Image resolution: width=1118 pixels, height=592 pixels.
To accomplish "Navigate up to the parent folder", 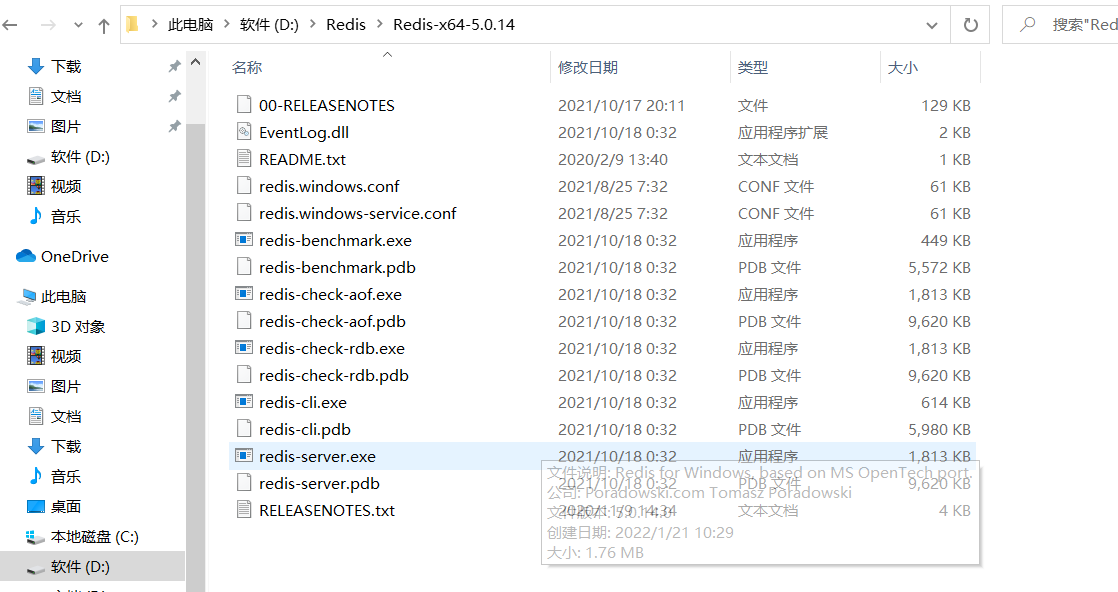I will click(x=103, y=24).
